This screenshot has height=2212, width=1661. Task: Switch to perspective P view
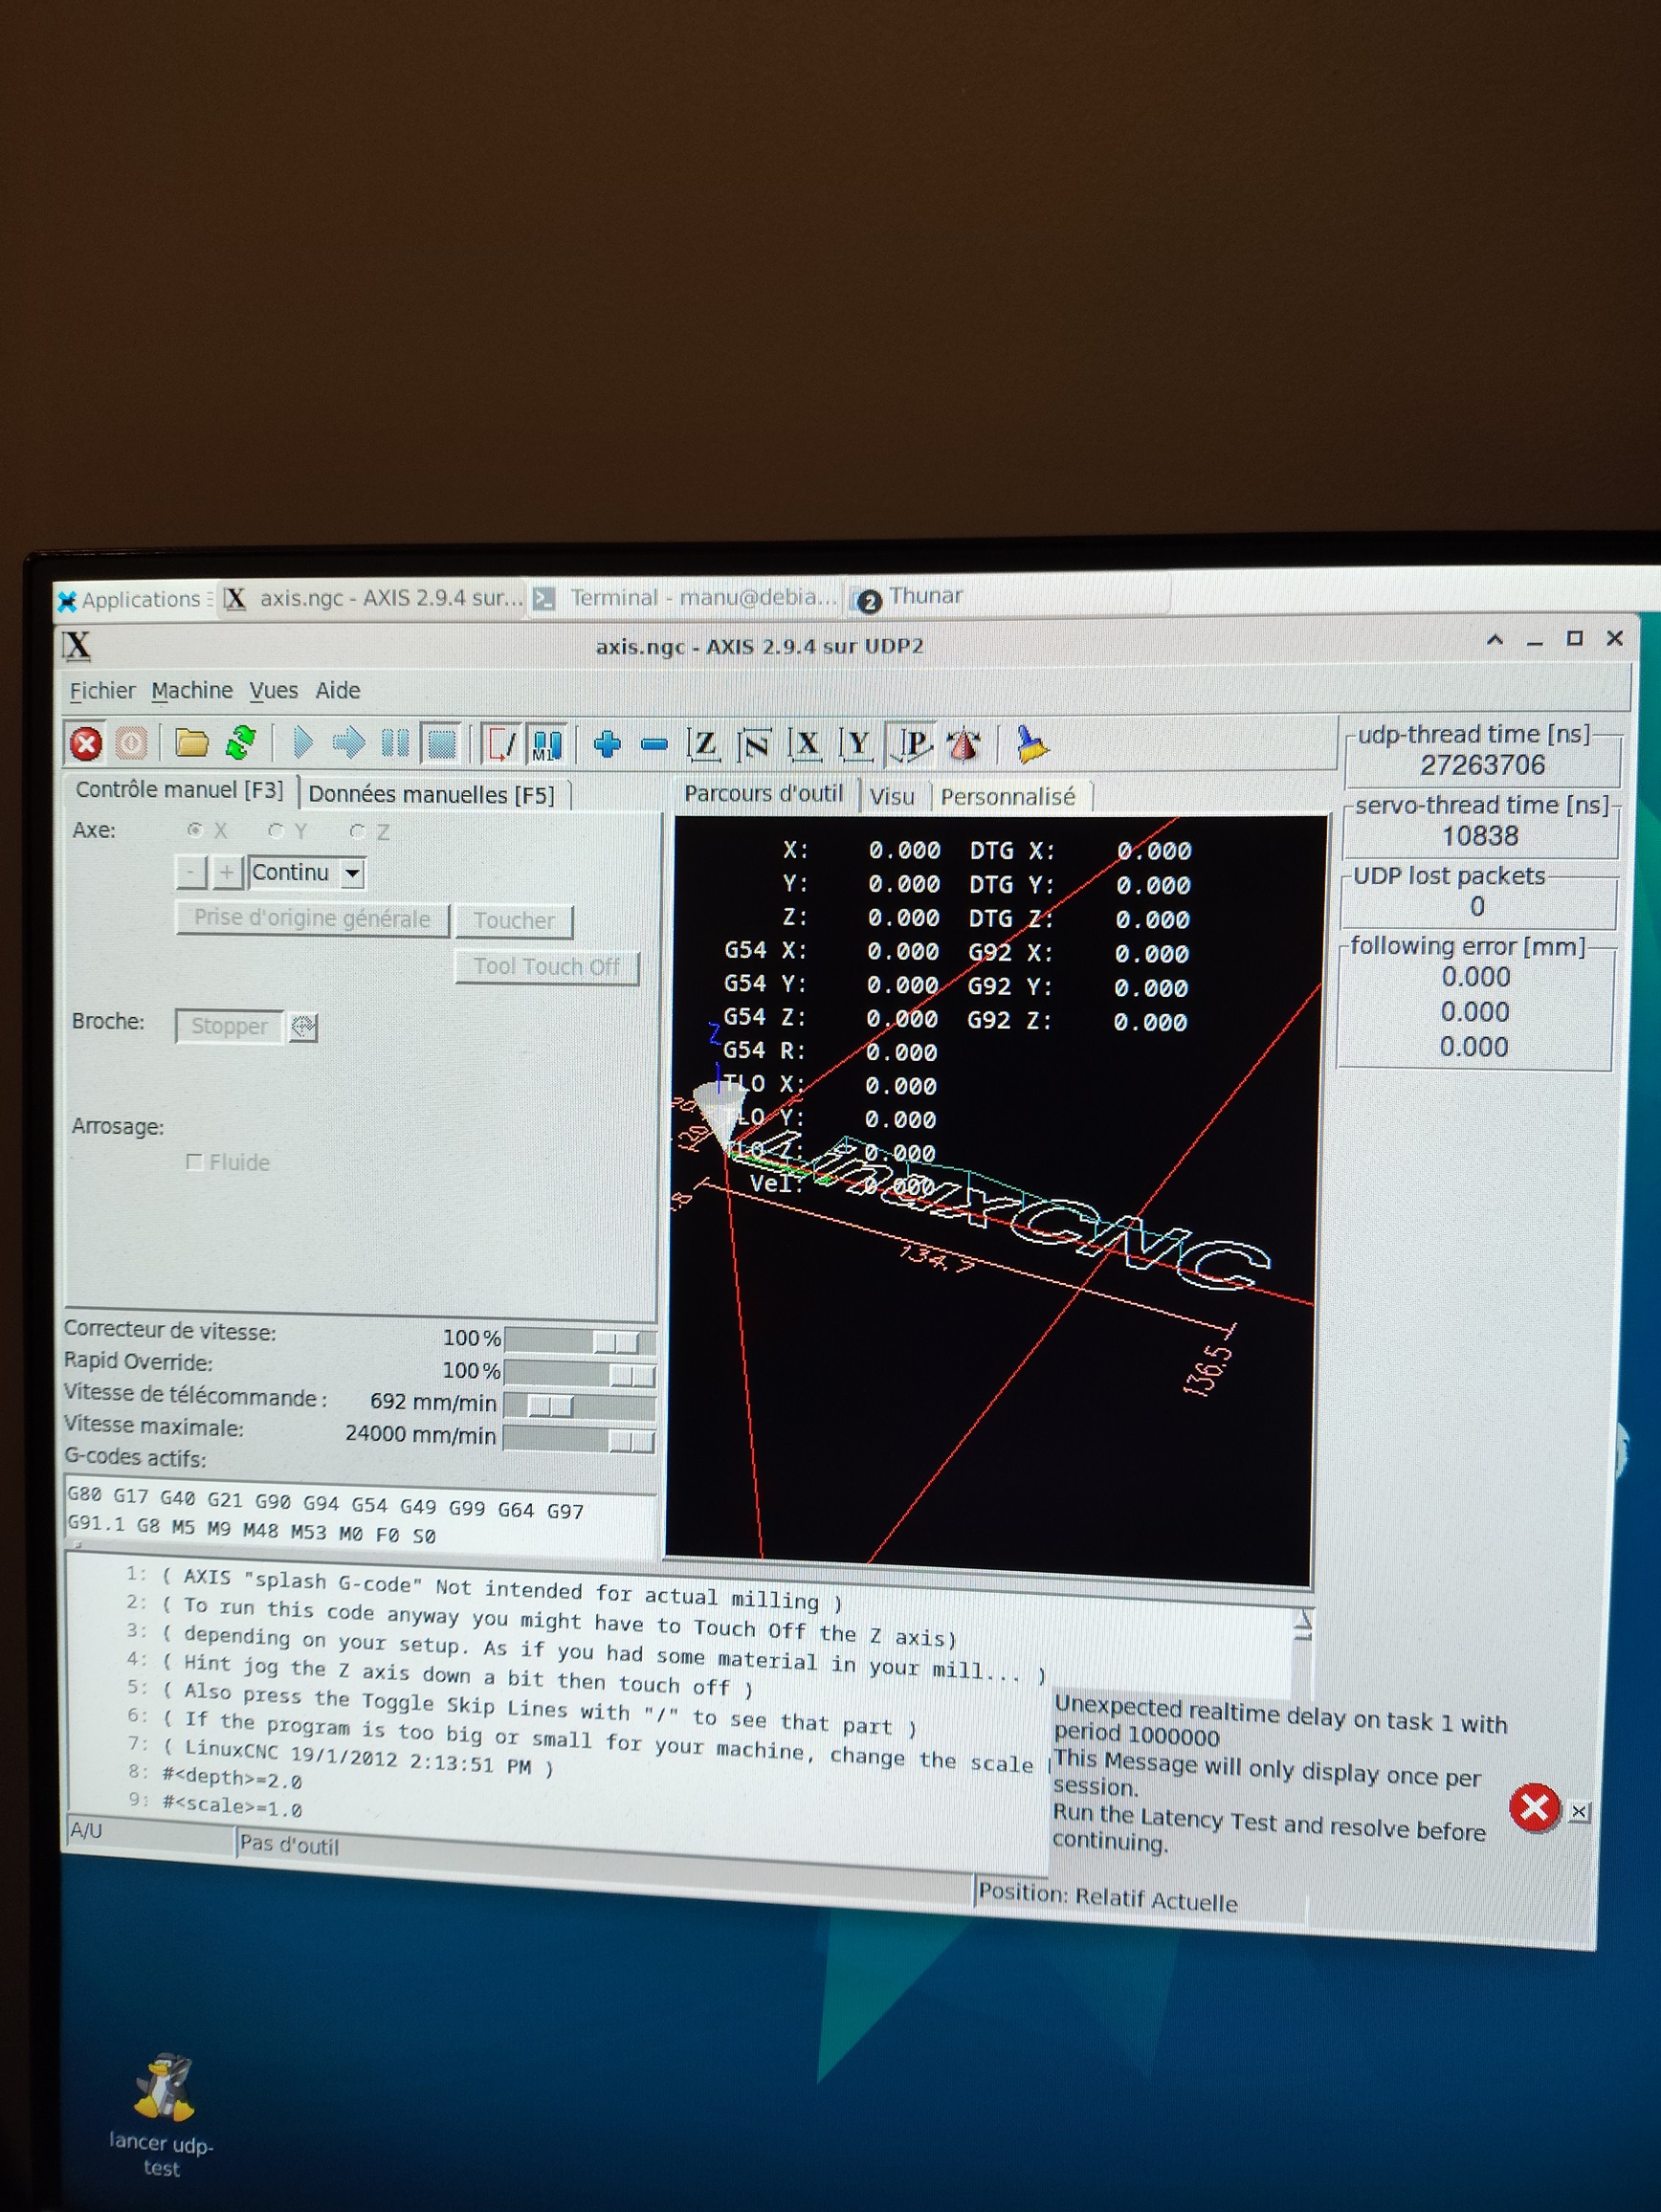(x=912, y=745)
